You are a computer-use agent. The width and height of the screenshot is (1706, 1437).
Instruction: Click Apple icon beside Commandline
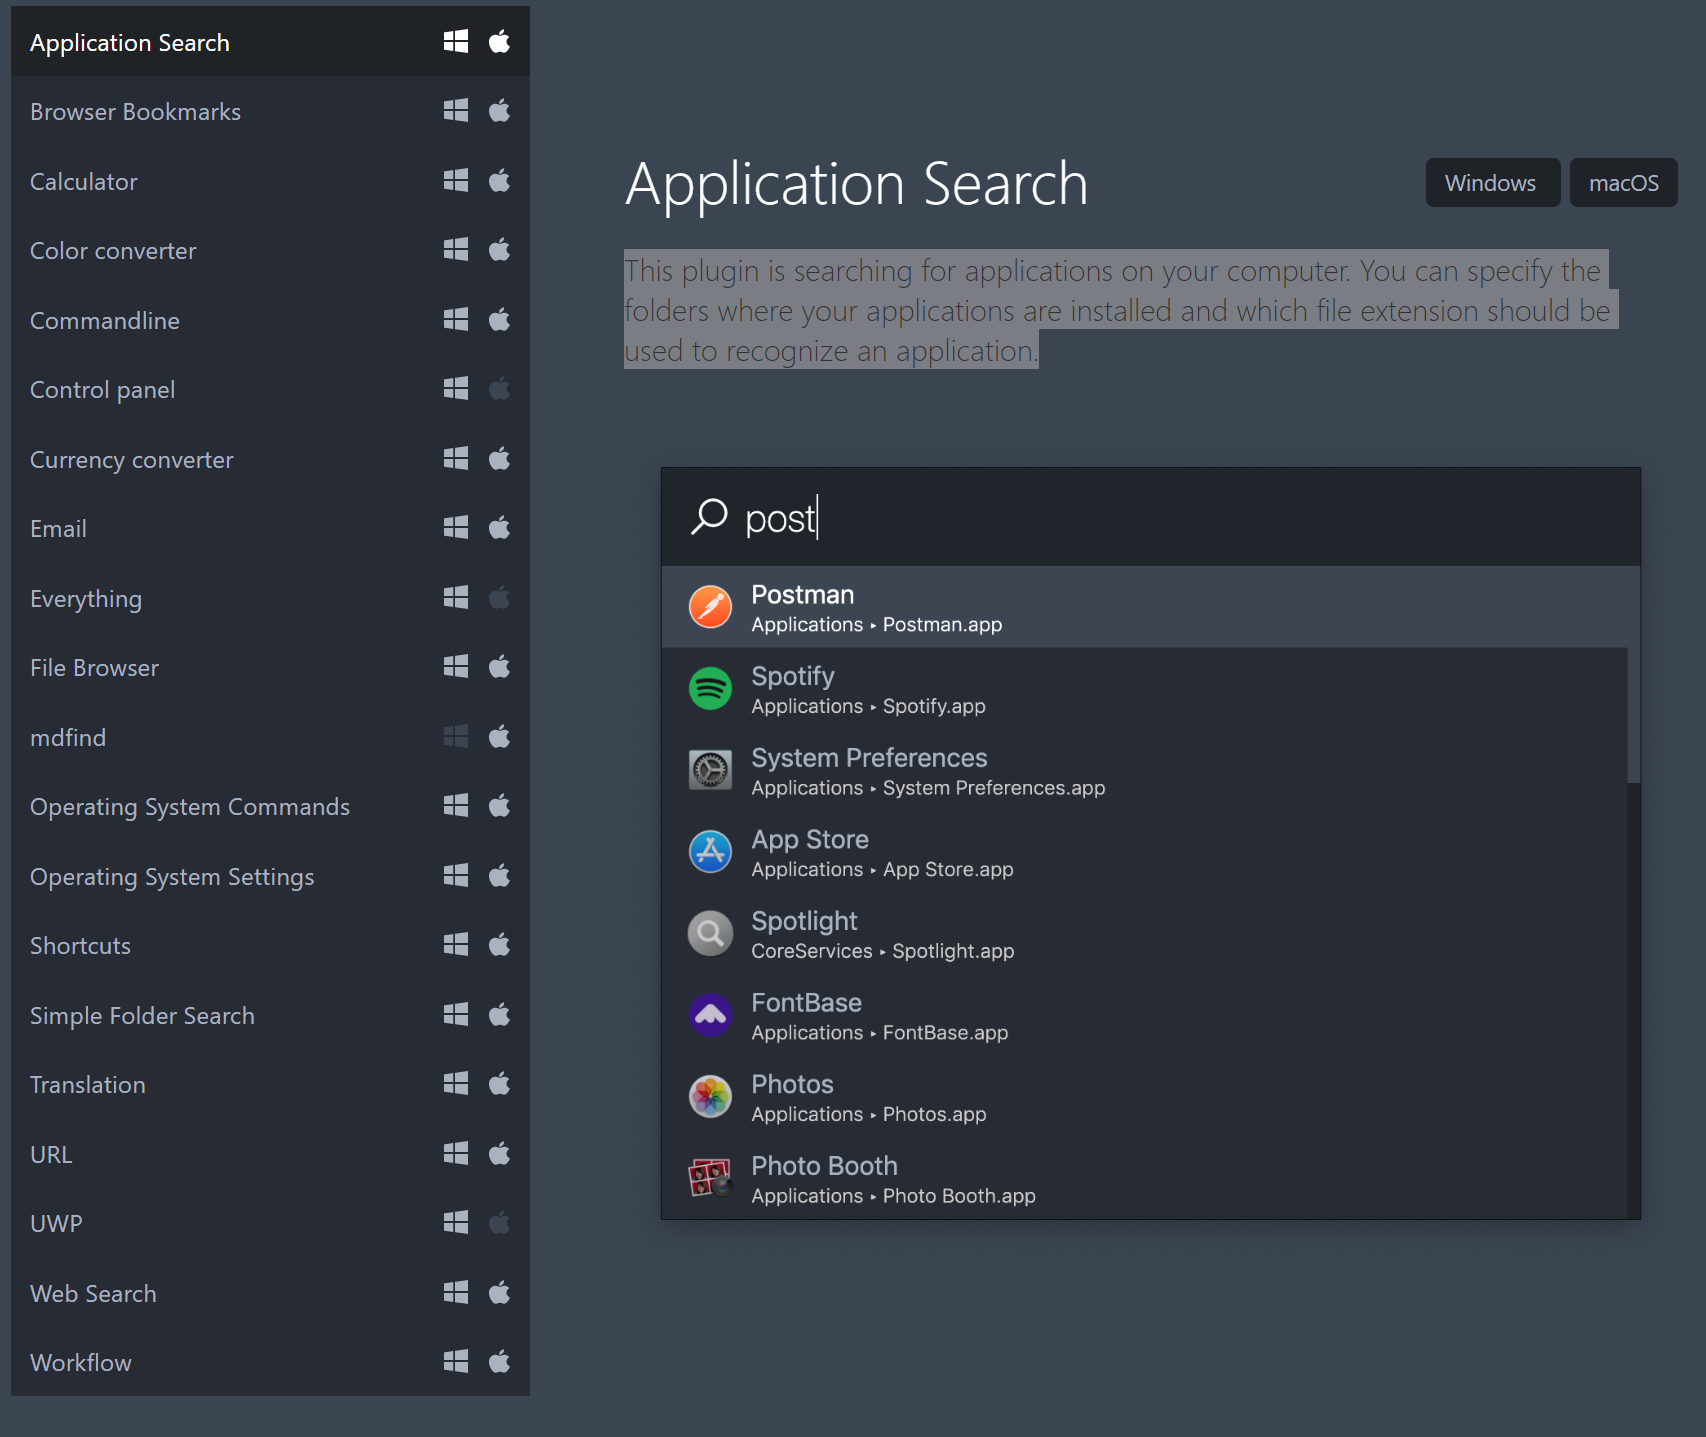point(499,319)
